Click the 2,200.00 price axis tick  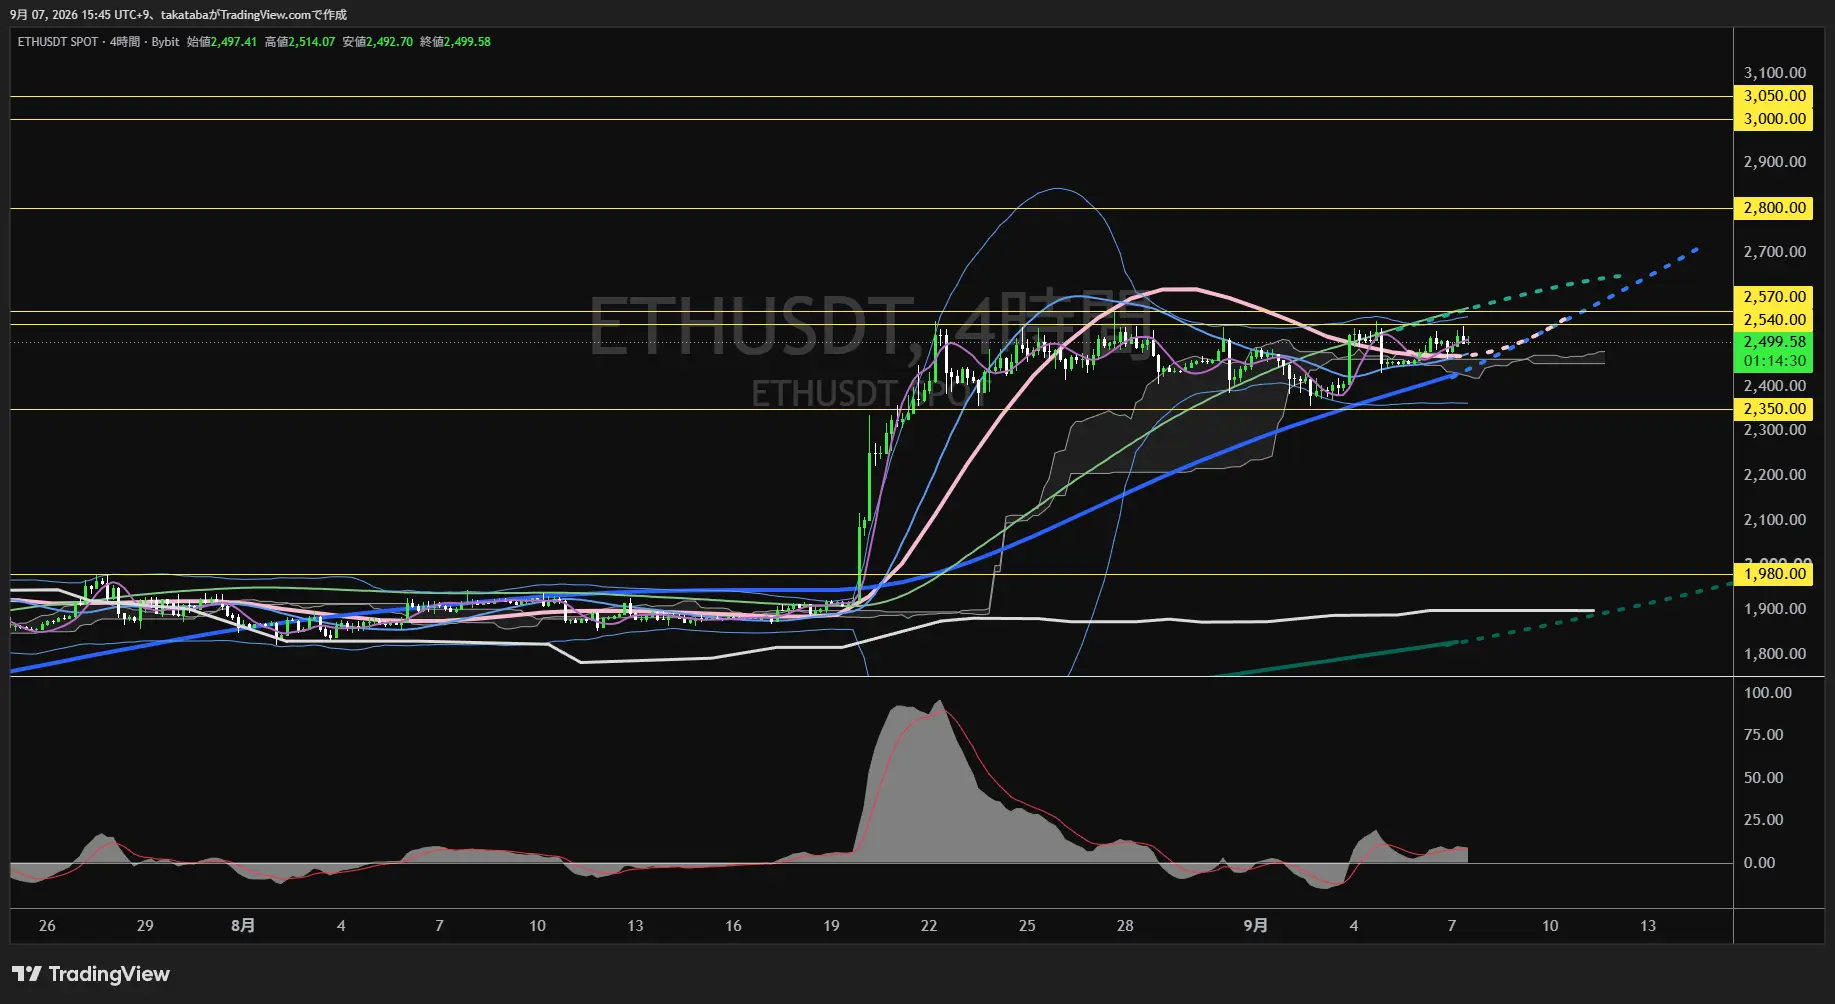(1774, 475)
